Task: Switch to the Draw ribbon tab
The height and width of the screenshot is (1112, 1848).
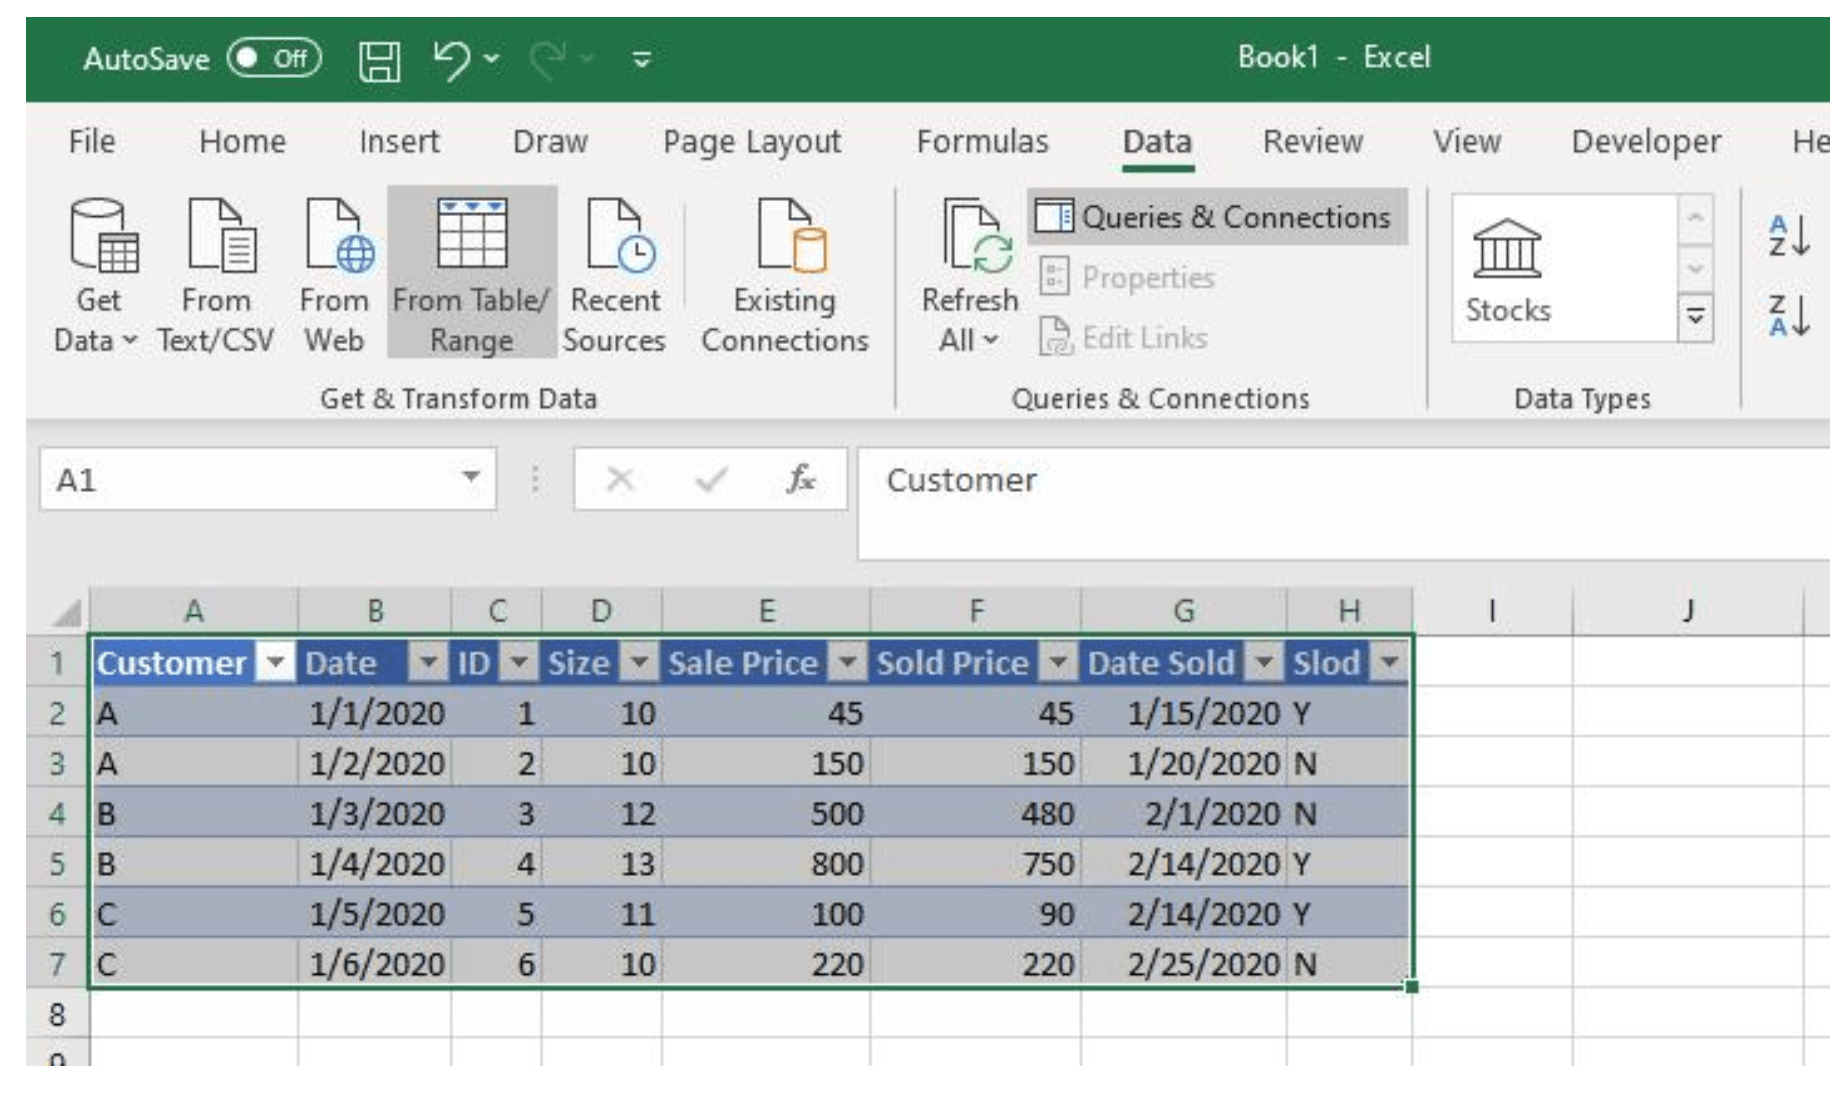Action: point(550,141)
